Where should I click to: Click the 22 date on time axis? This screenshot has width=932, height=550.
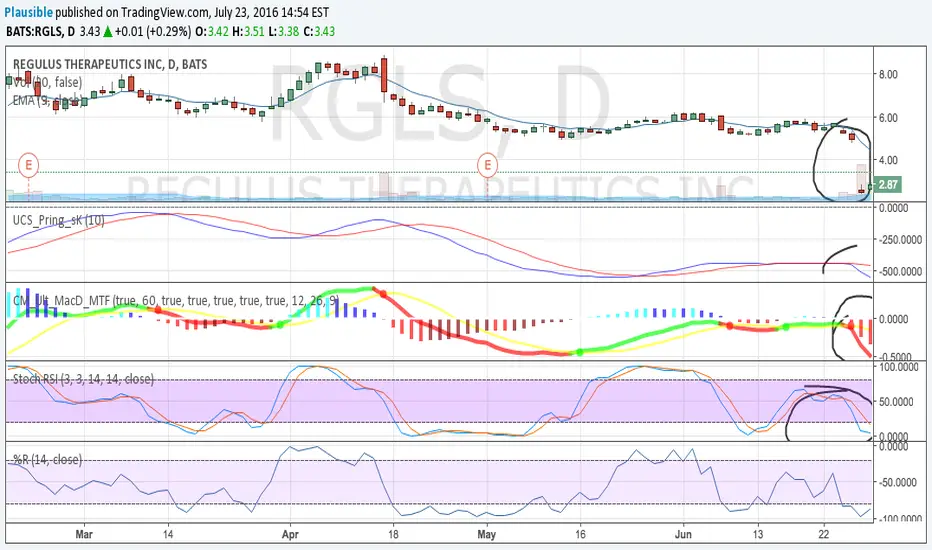[x=824, y=534]
